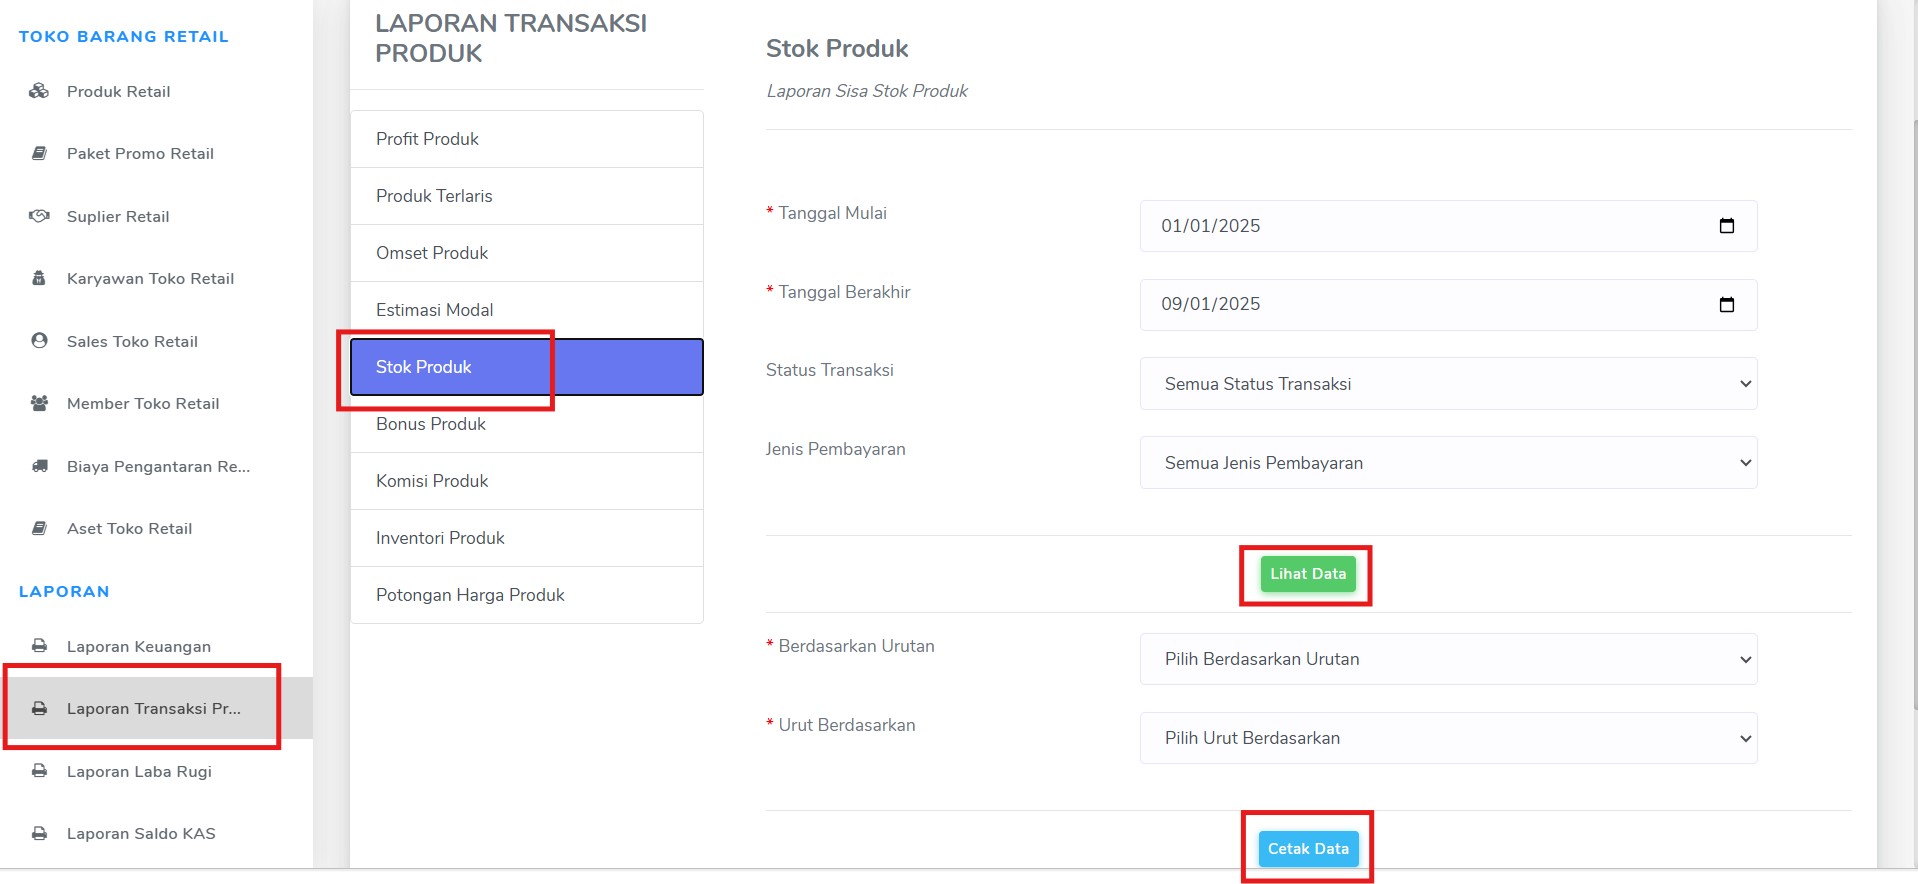Open calendar picker for Tanggal Berakhir
Image resolution: width=1918 pixels, height=884 pixels.
[1726, 304]
